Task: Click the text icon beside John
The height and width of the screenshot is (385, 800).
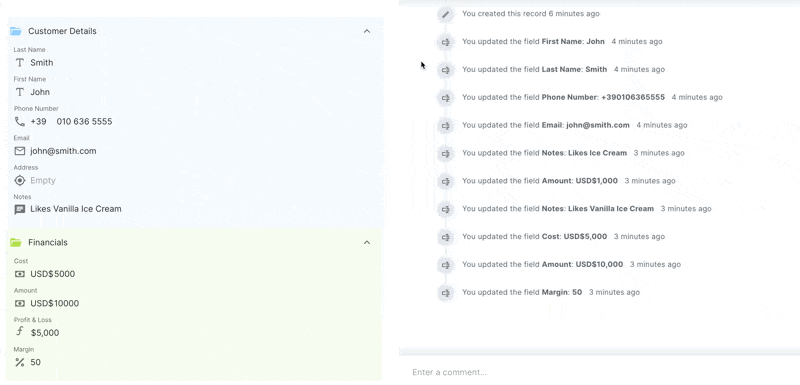Action: [19, 92]
